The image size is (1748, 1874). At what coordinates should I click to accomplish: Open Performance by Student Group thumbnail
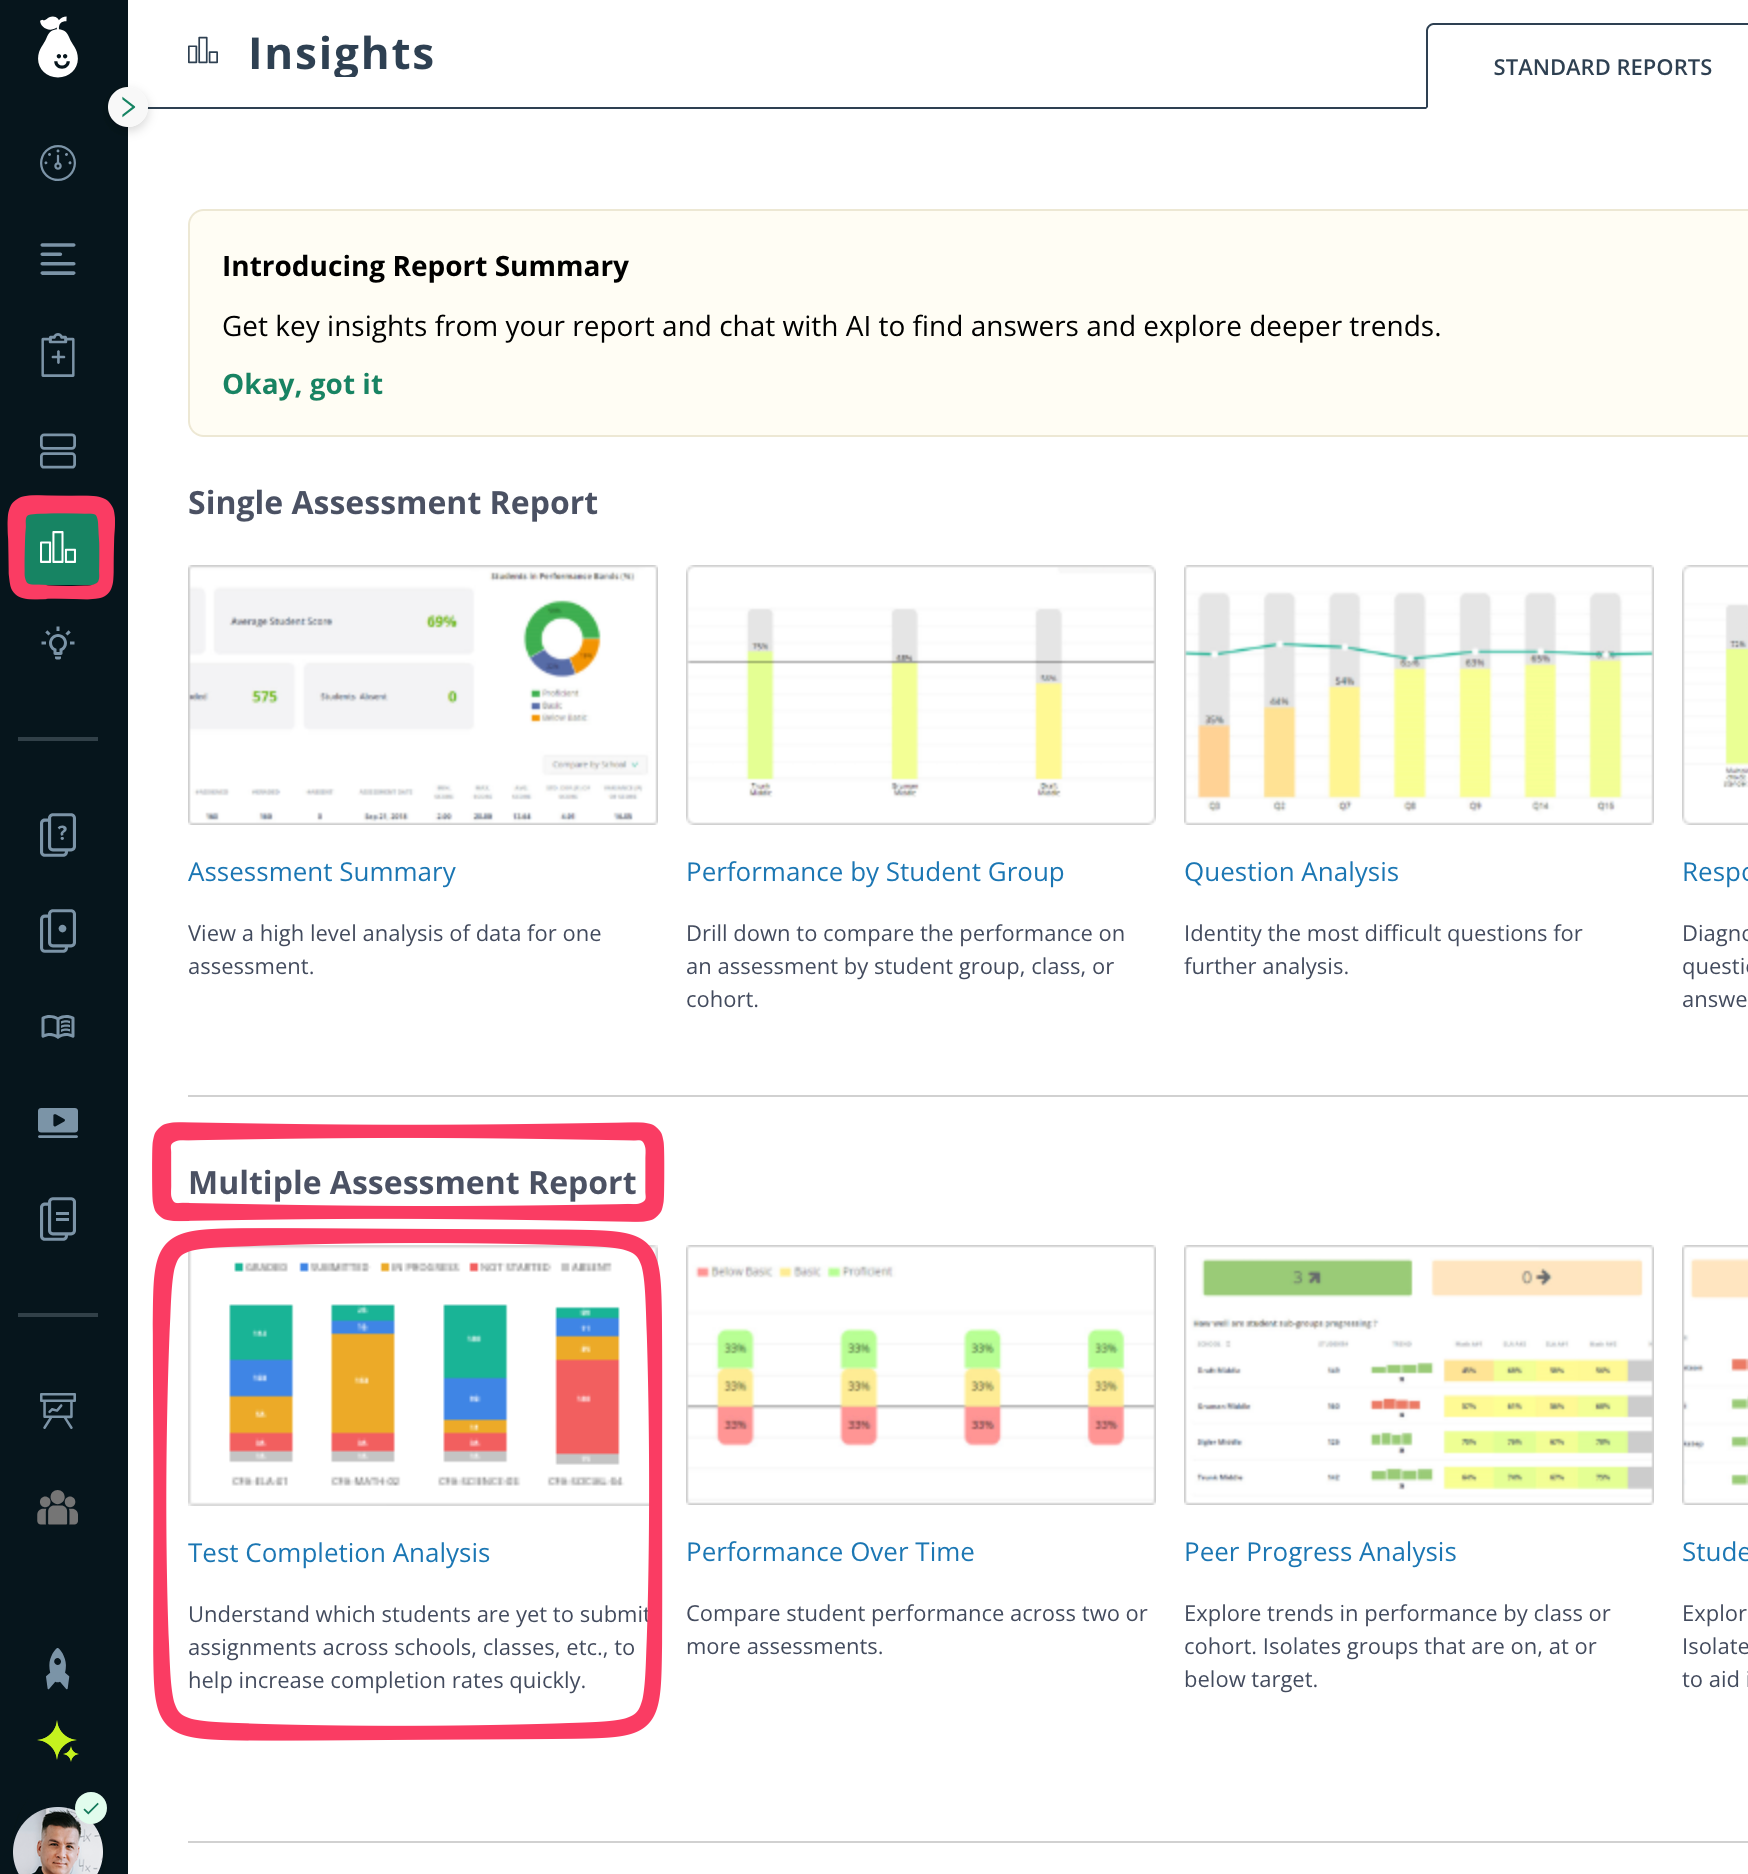click(x=921, y=695)
